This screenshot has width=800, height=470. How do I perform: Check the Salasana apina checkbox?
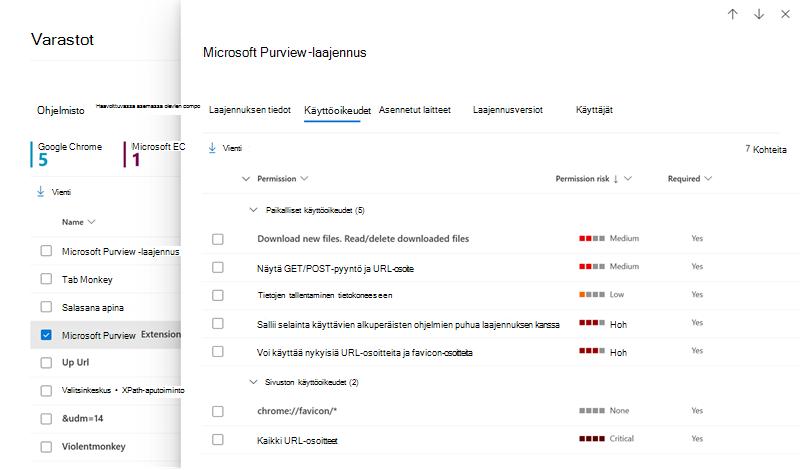(x=46, y=307)
